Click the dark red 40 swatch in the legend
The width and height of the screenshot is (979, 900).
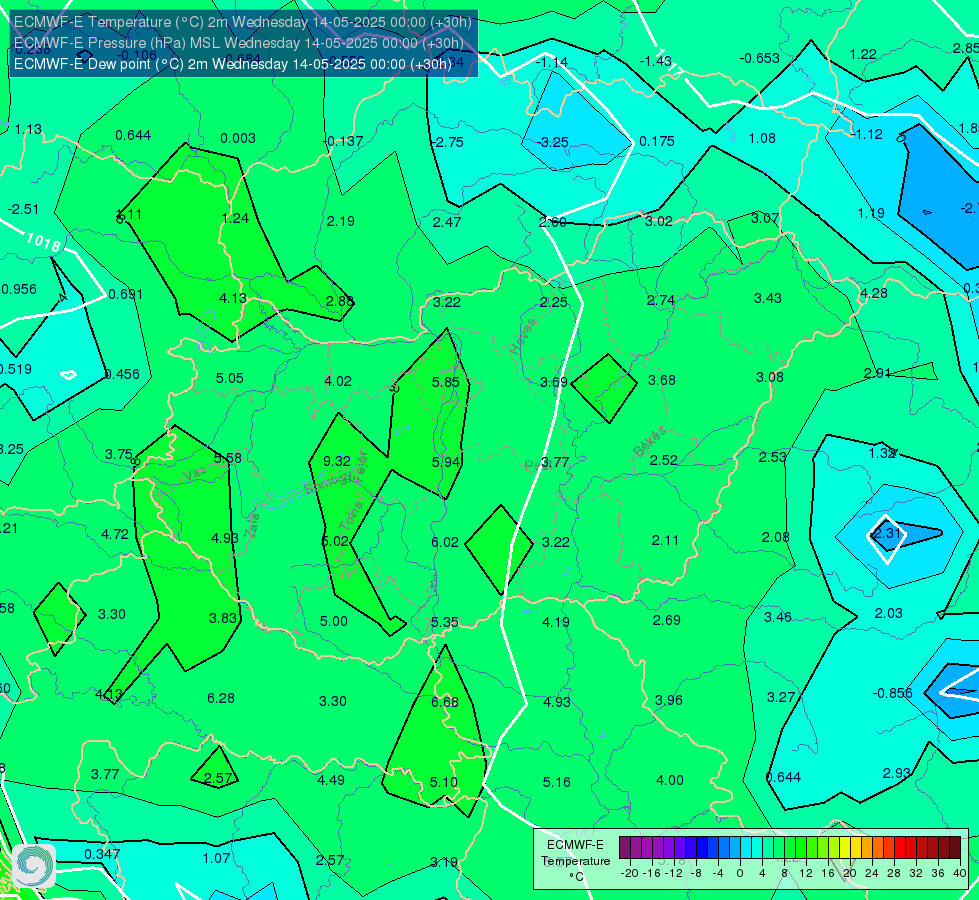click(955, 848)
